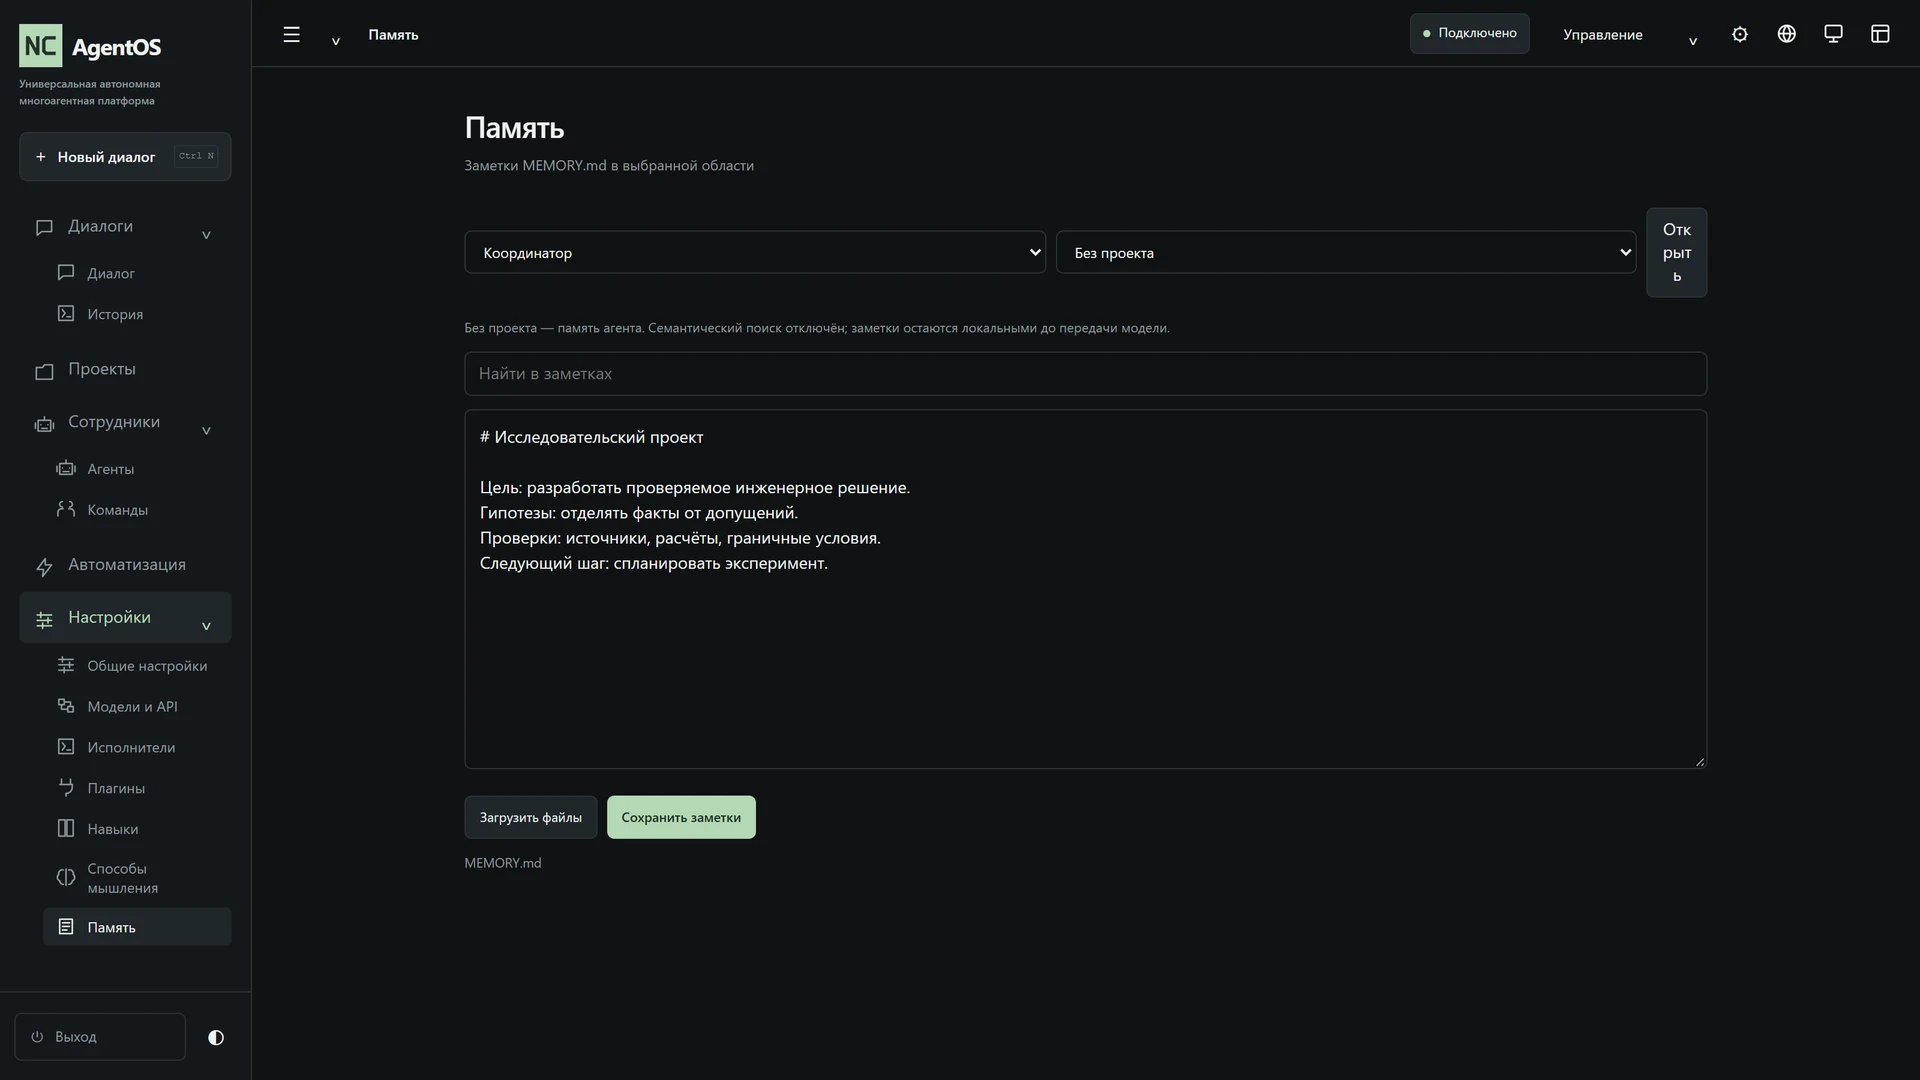Open the chevron next to hamburger menu
1920x1080 pixels.
(336, 41)
